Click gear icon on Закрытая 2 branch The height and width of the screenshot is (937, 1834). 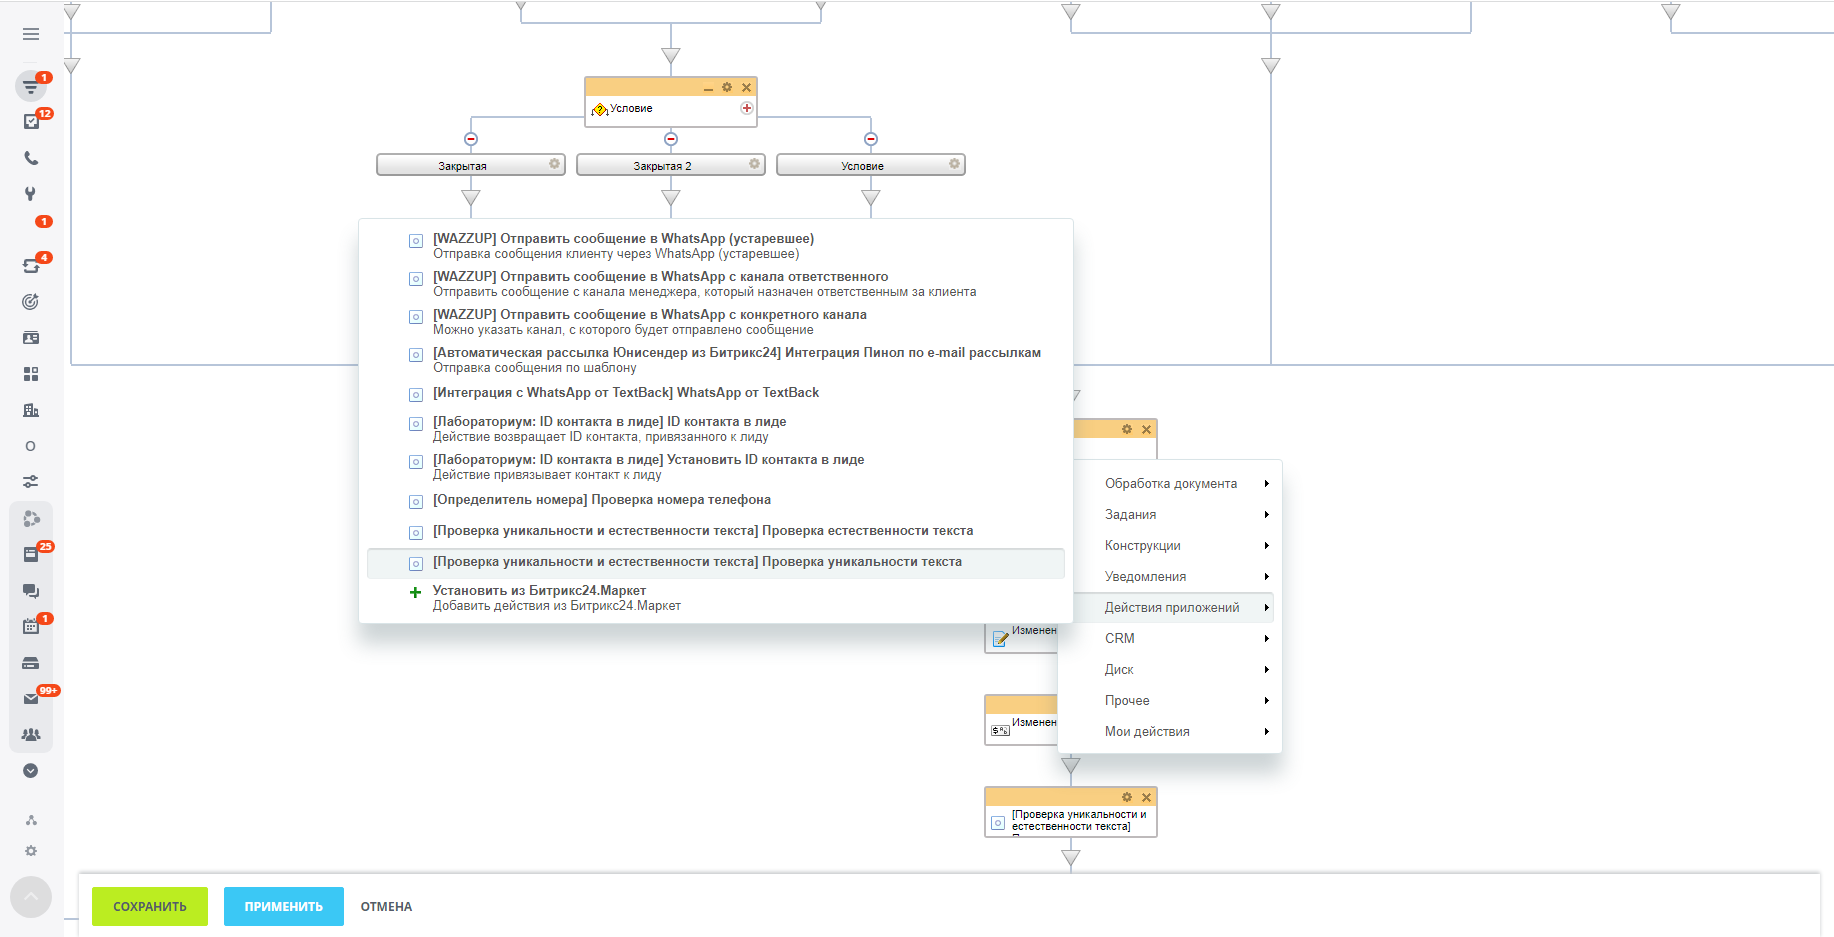pyautogui.click(x=754, y=164)
